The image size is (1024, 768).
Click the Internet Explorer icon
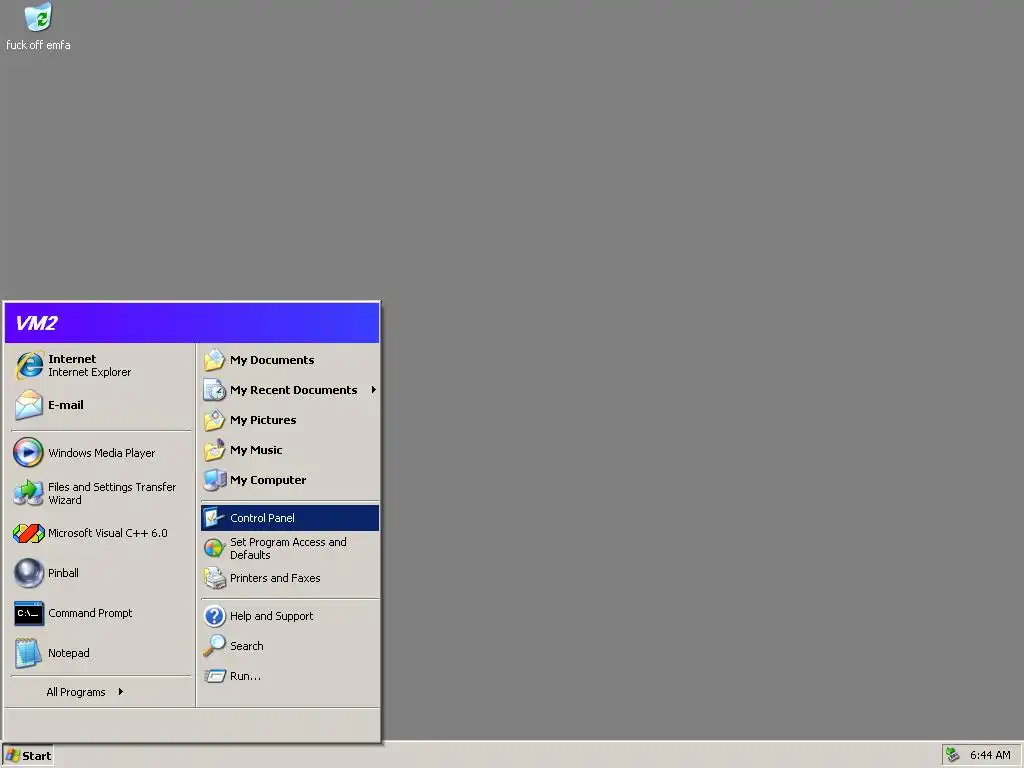29,365
